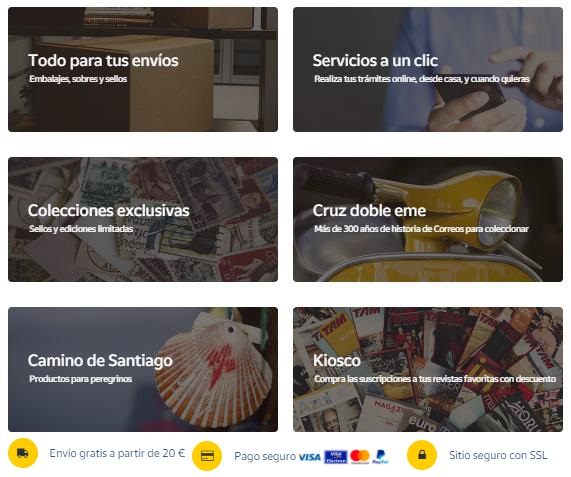This screenshot has width=571, height=477.
Task: Click the Visa Electron logo
Action: (336, 457)
